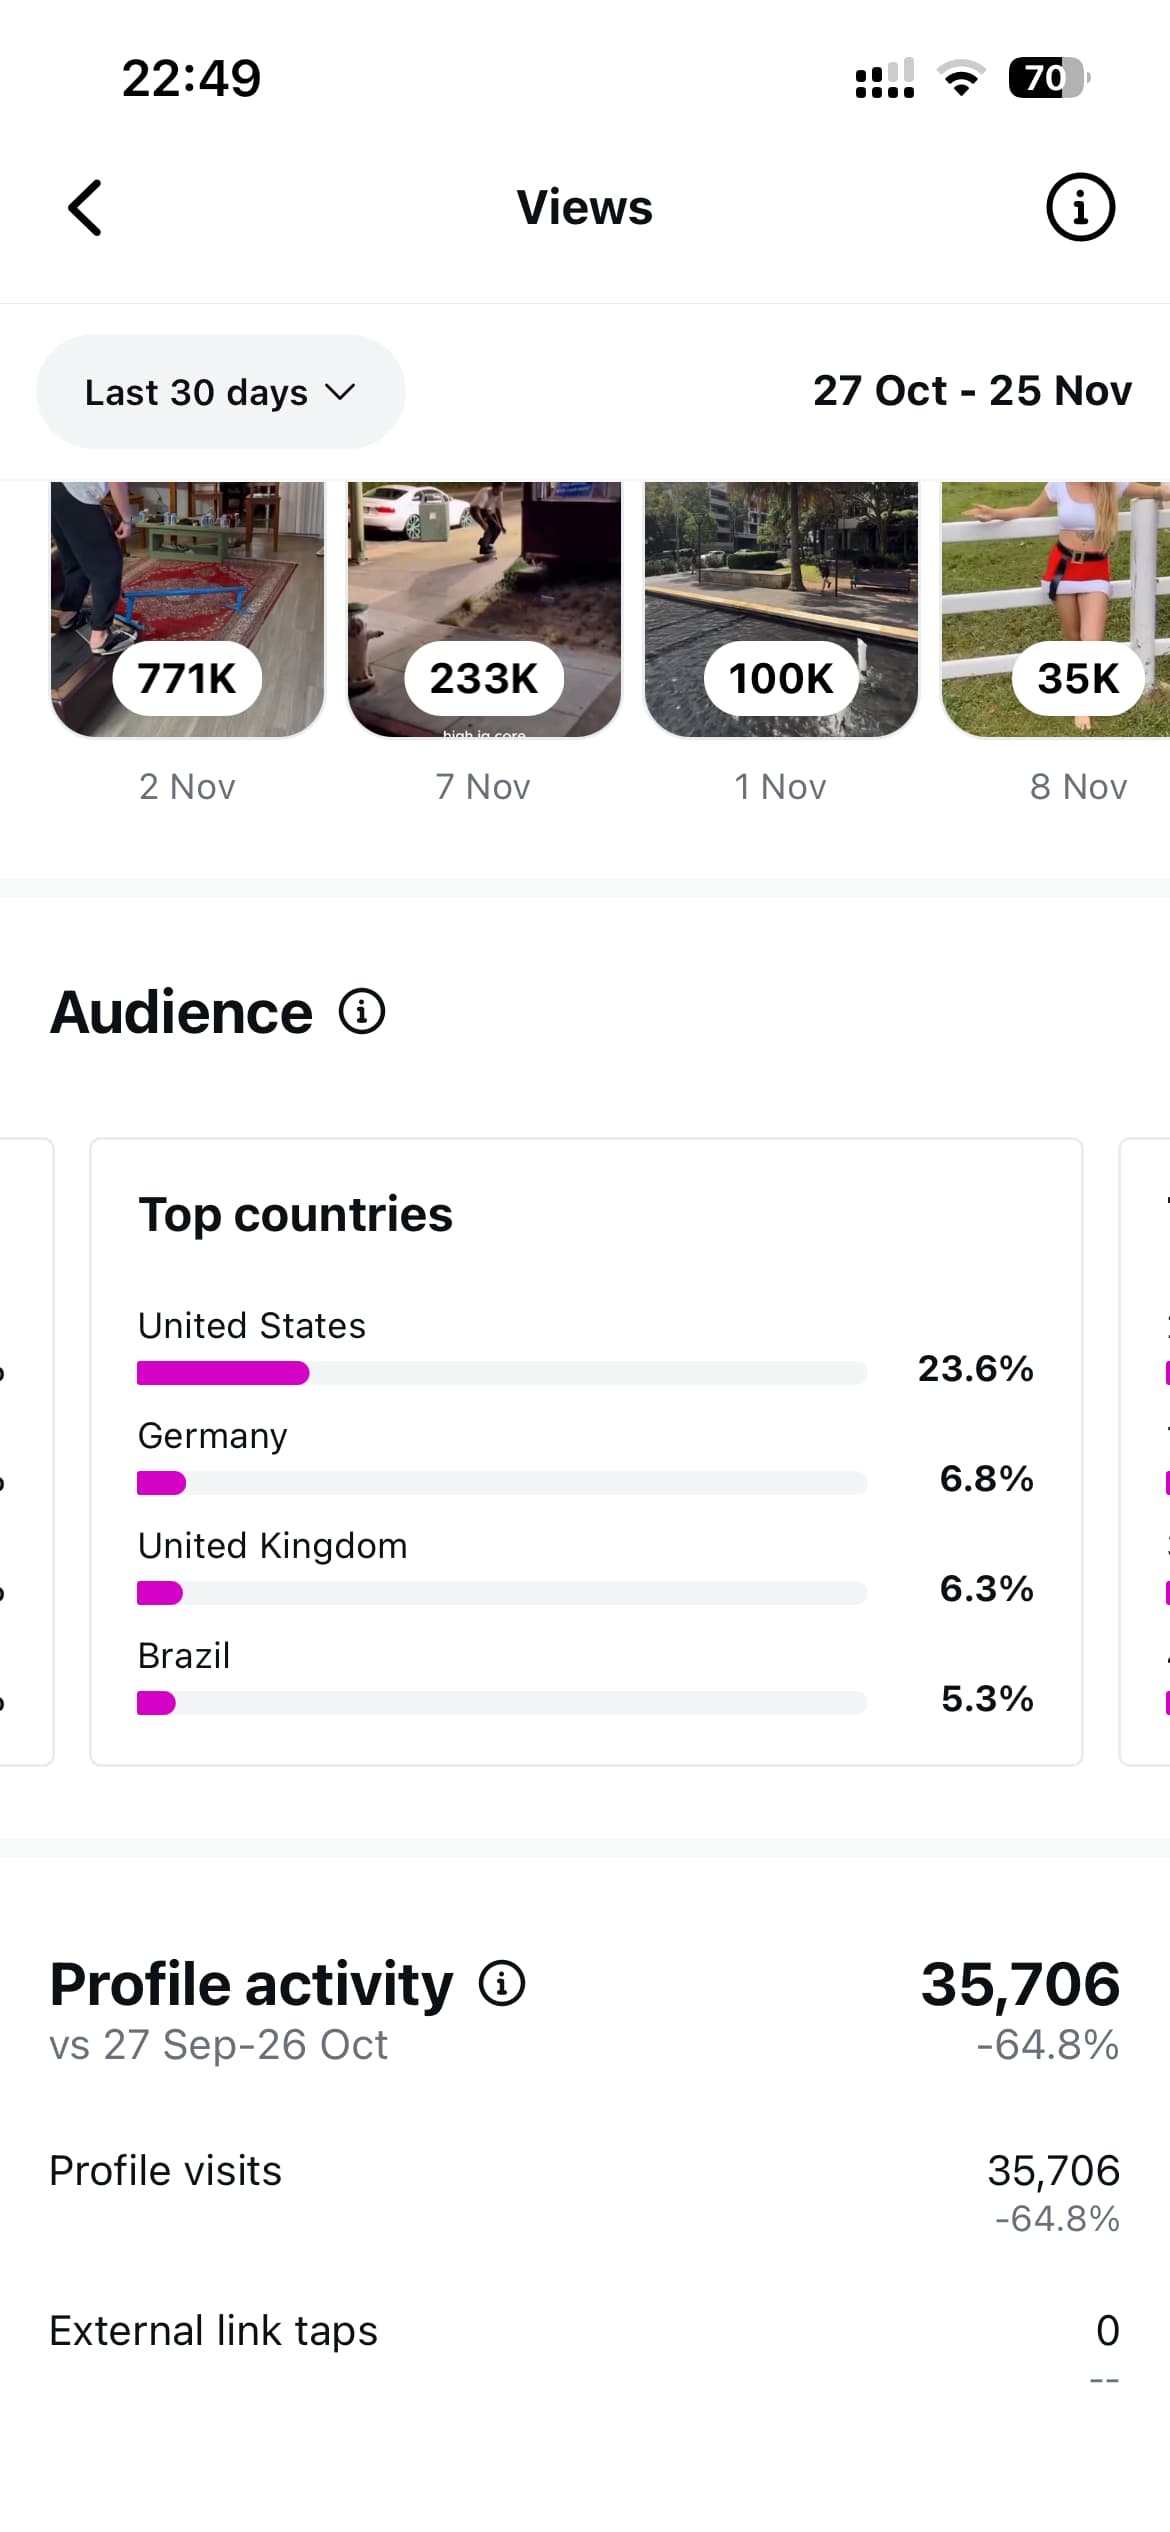Tap the Profile activity info icon
The image size is (1170, 2532).
click(502, 1983)
